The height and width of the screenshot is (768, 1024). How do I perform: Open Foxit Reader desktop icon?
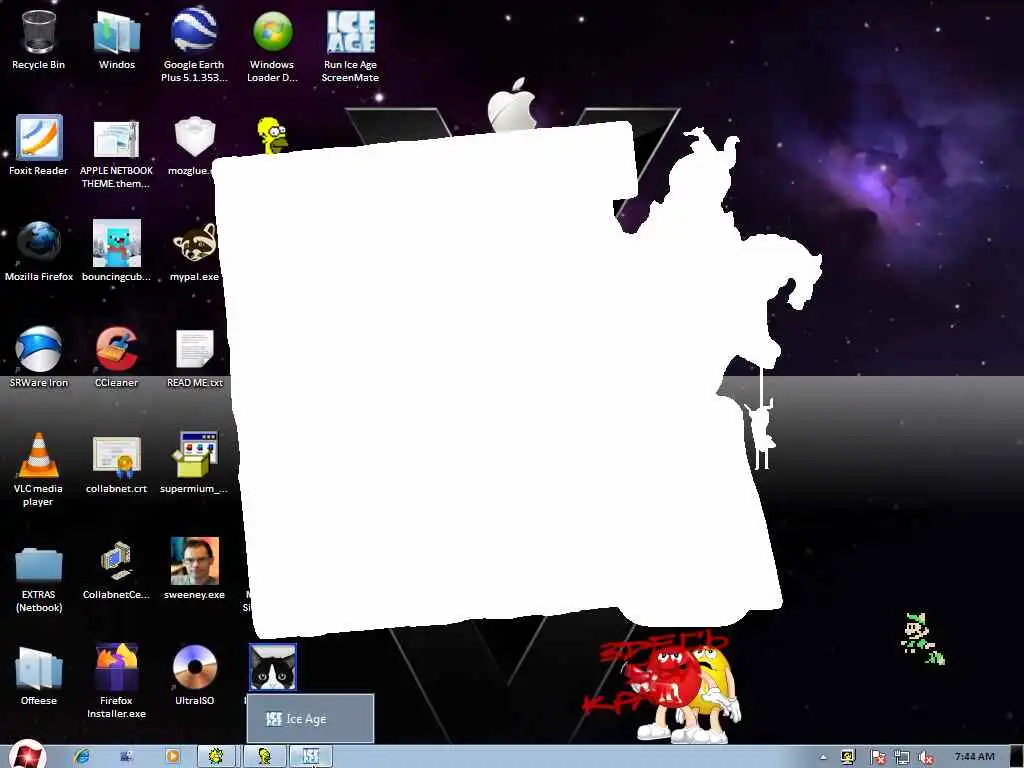coord(39,146)
